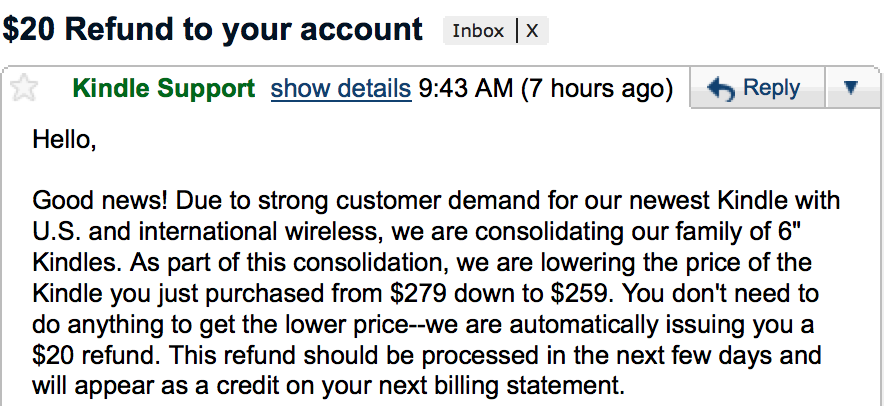Click the Kindle Support sender name

click(164, 89)
